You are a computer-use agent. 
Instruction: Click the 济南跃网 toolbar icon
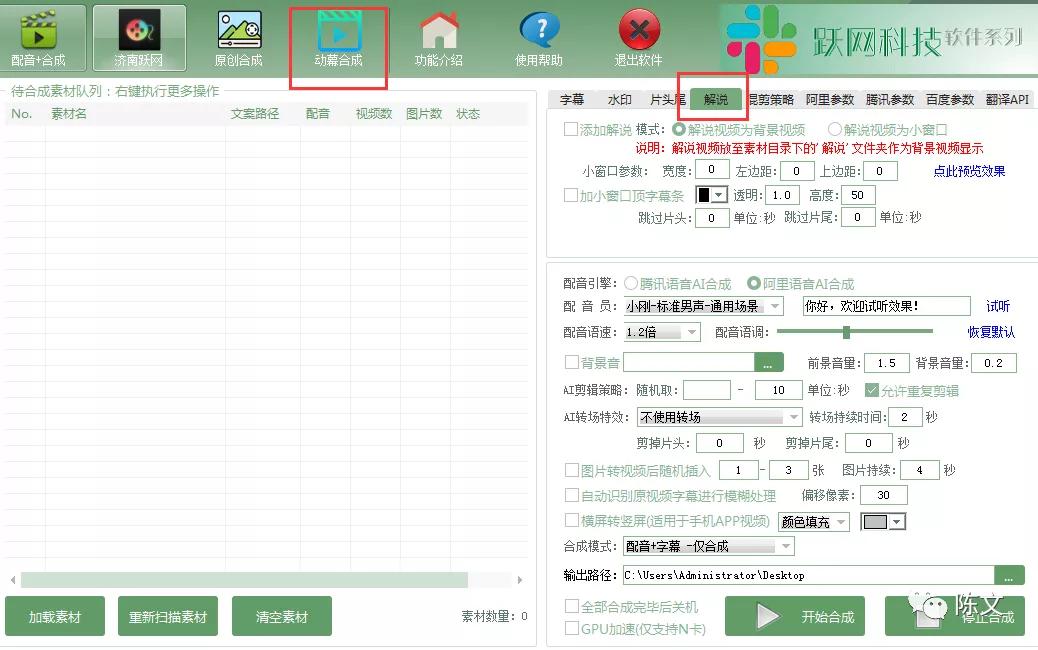[x=139, y=38]
